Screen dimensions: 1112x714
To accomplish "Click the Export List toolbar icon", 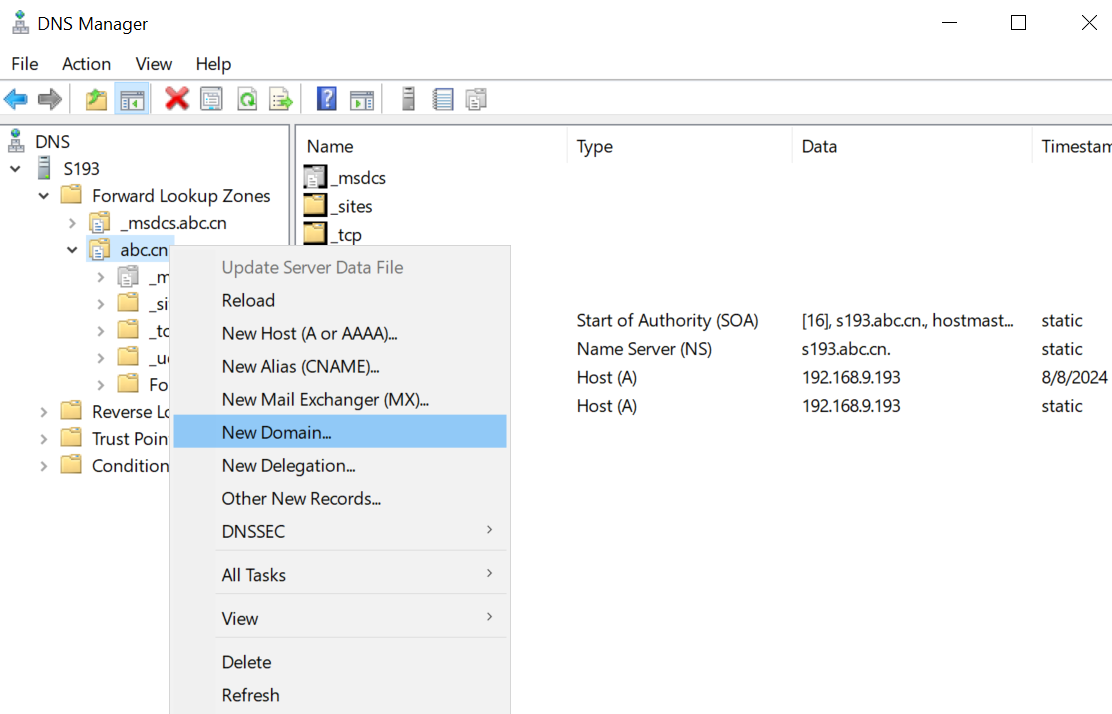I will click(x=281, y=99).
